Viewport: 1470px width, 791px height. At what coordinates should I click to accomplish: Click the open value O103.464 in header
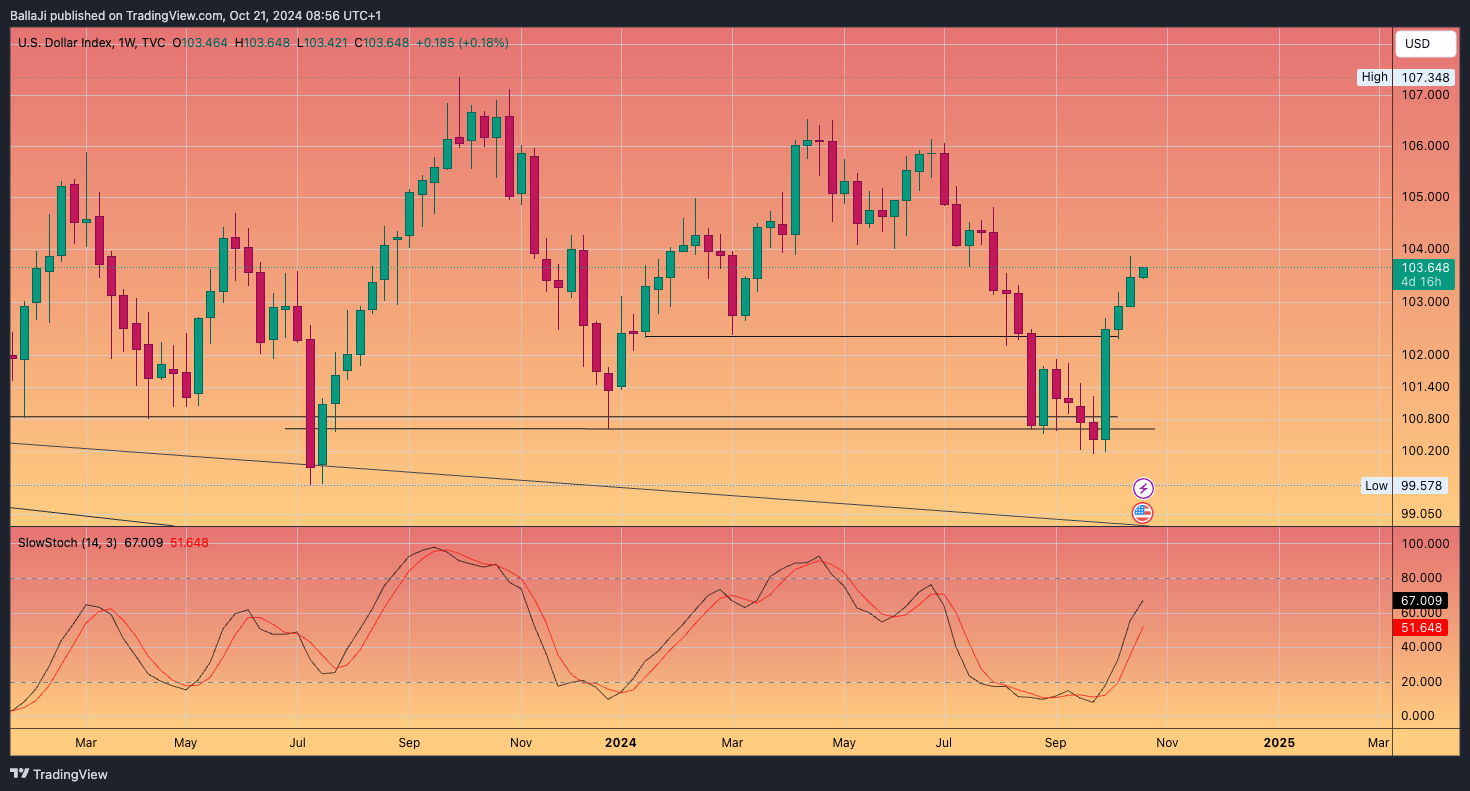200,43
